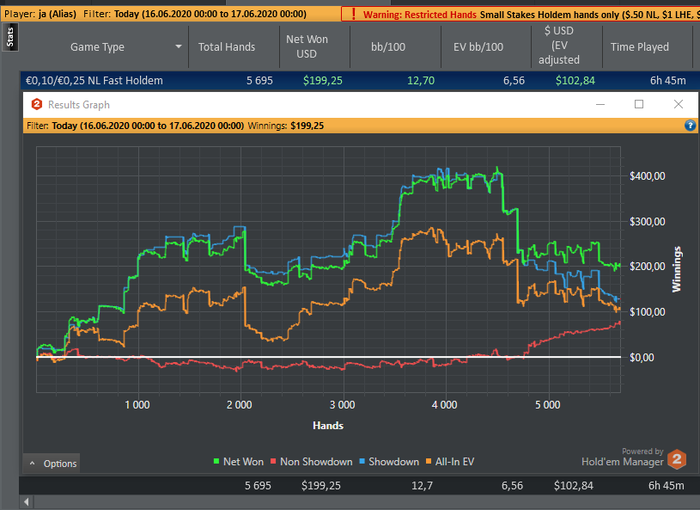Click the $400,00 axis label

pyautogui.click(x=647, y=176)
